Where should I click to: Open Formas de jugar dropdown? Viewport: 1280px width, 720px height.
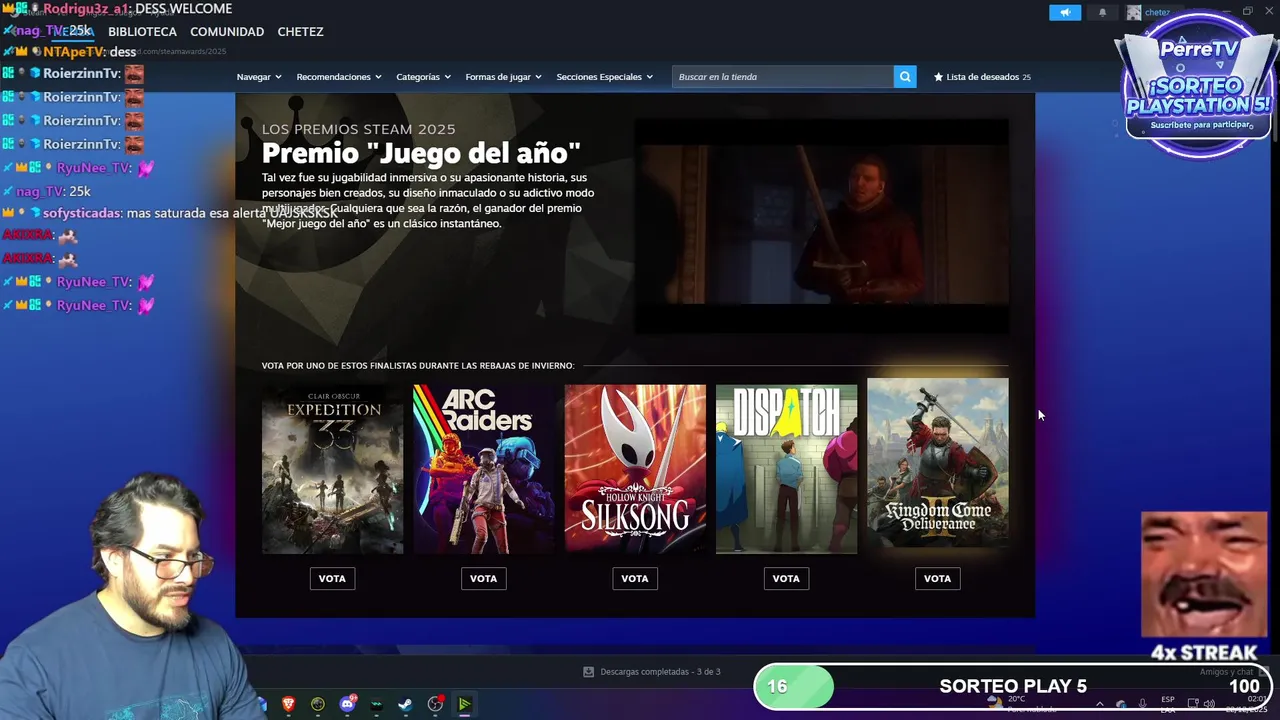pyautogui.click(x=503, y=77)
